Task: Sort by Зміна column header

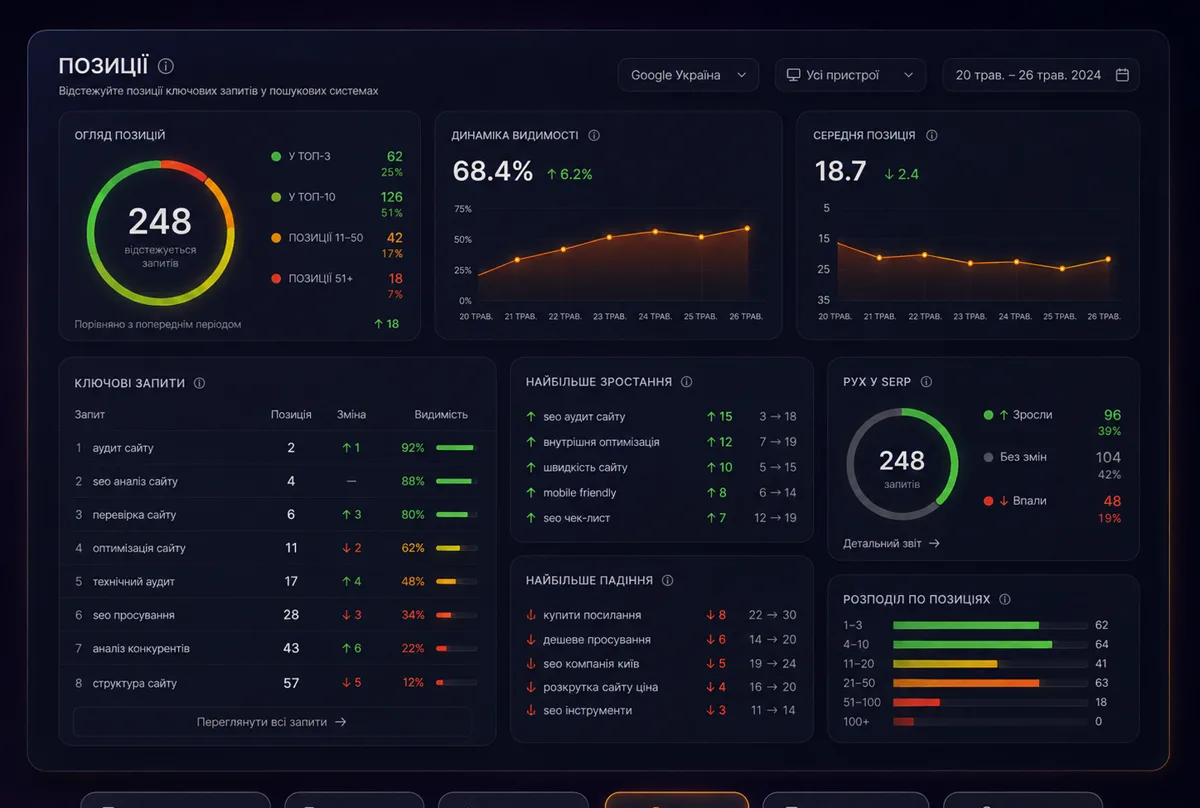Action: coord(352,414)
